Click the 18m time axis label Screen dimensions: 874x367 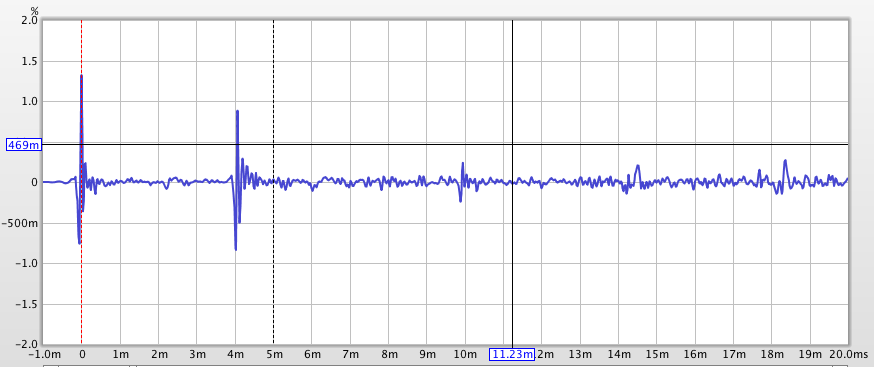772,355
